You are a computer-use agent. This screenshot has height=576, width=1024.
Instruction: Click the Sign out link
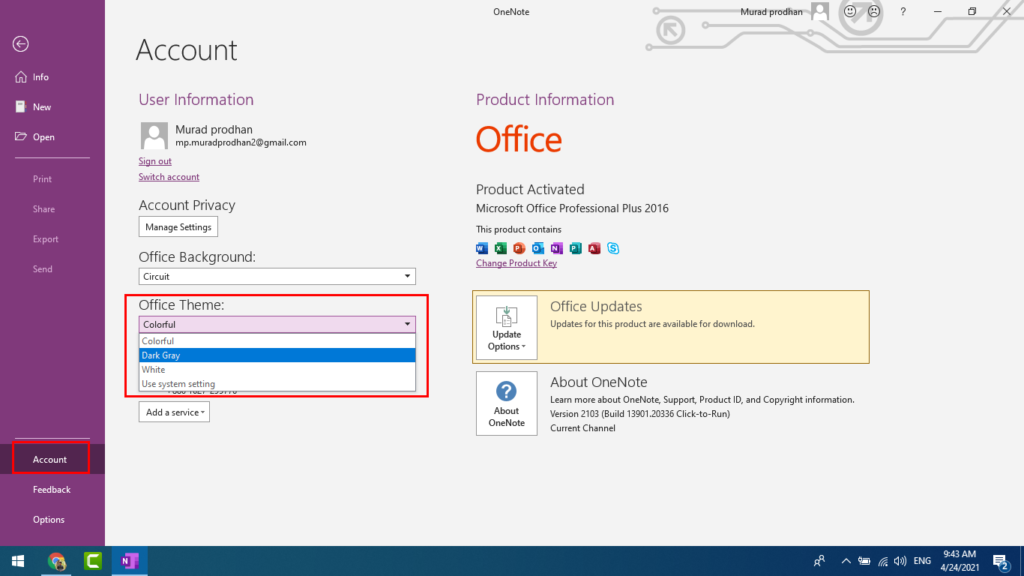click(155, 161)
